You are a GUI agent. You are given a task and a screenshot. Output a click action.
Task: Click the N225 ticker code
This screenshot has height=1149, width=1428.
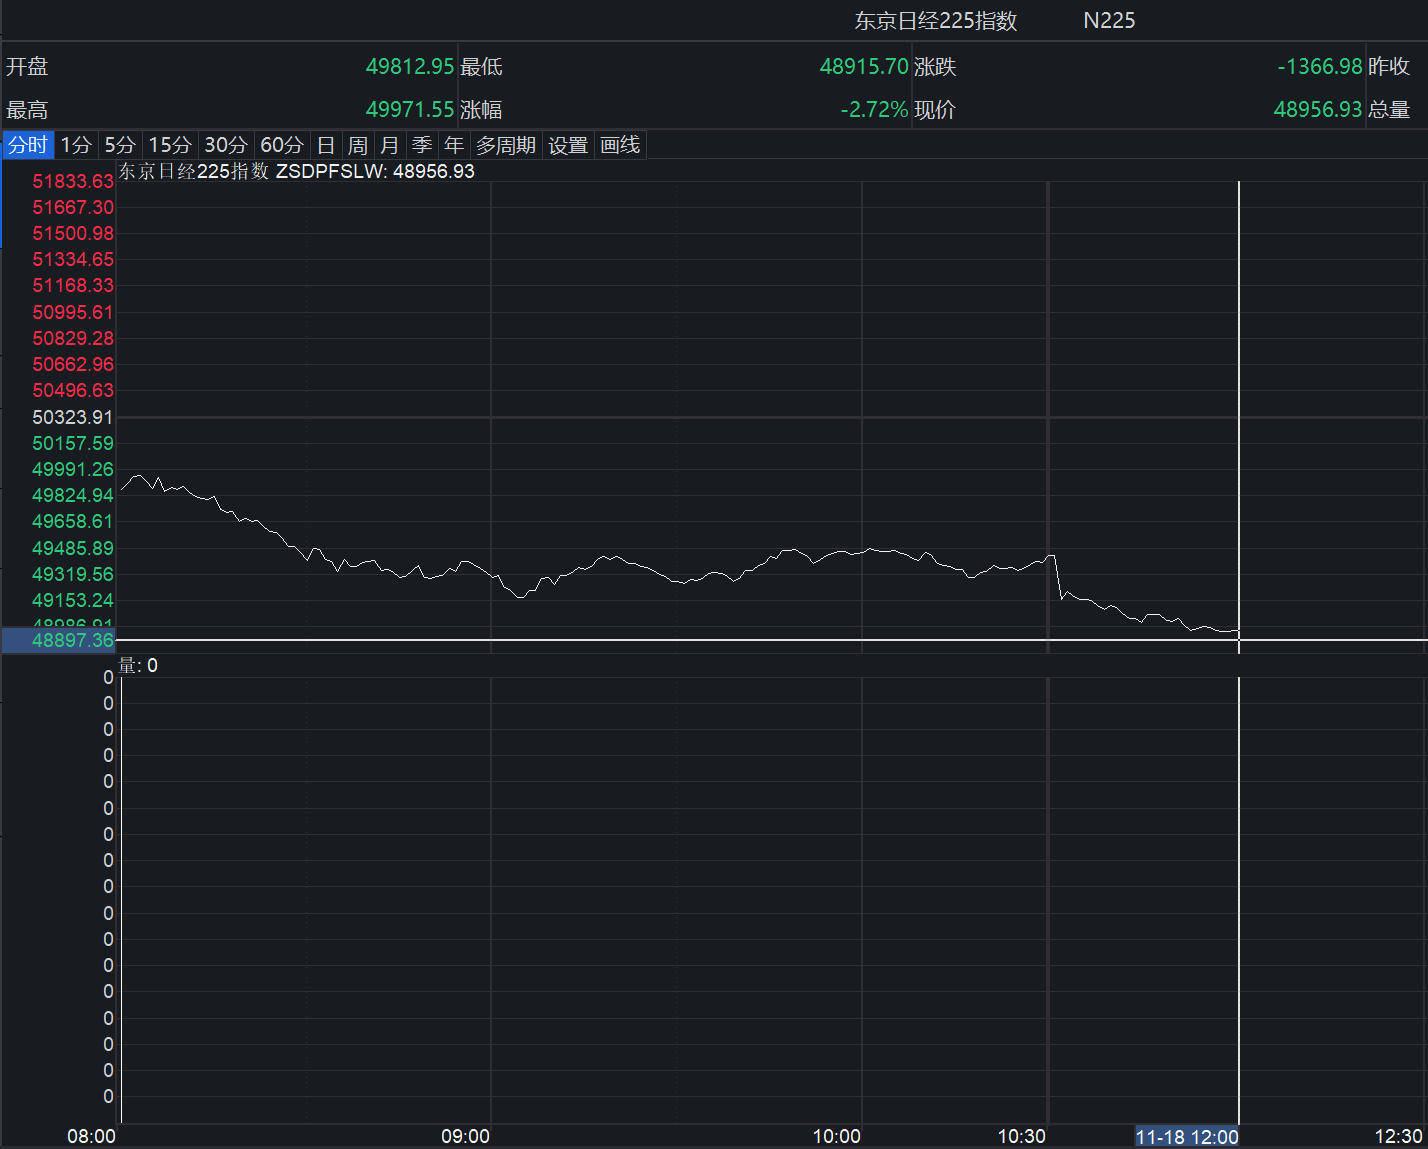1109,21
